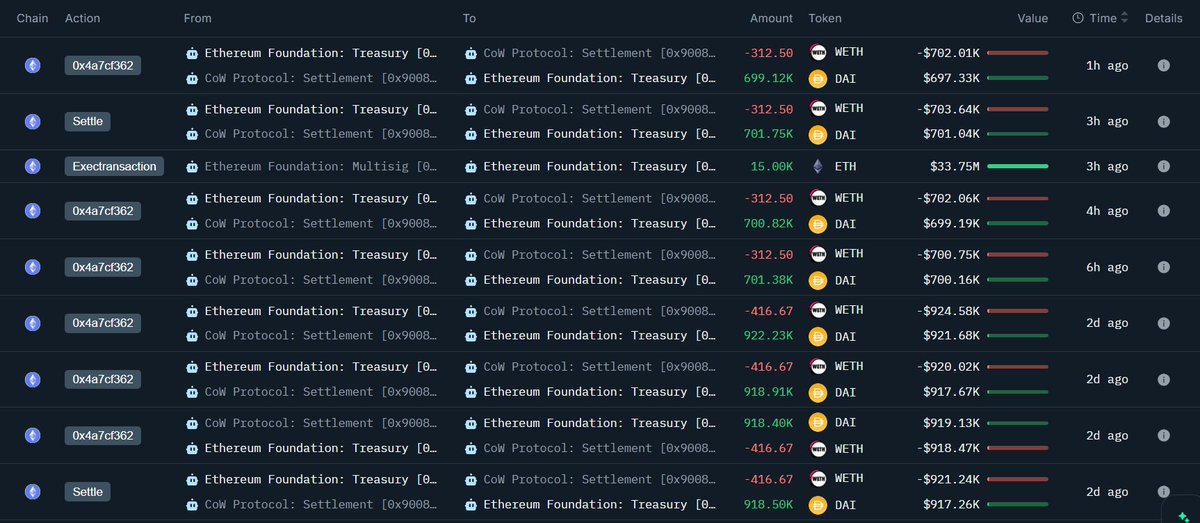Click the Ethereum chain icon in the Exectransaction row

click(33, 166)
